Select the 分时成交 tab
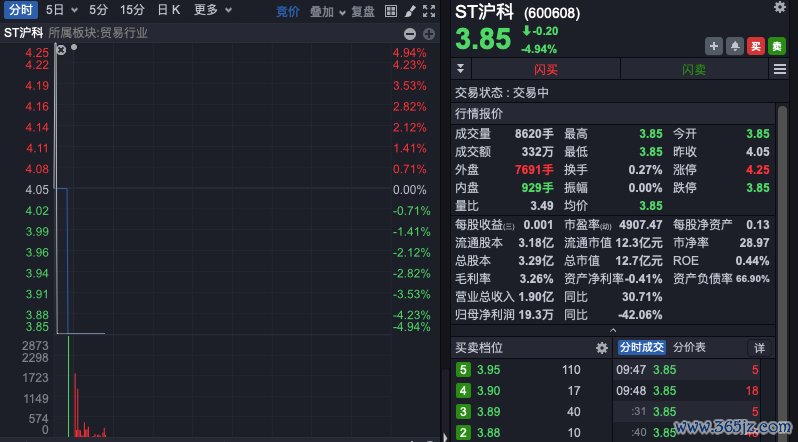 click(x=641, y=348)
